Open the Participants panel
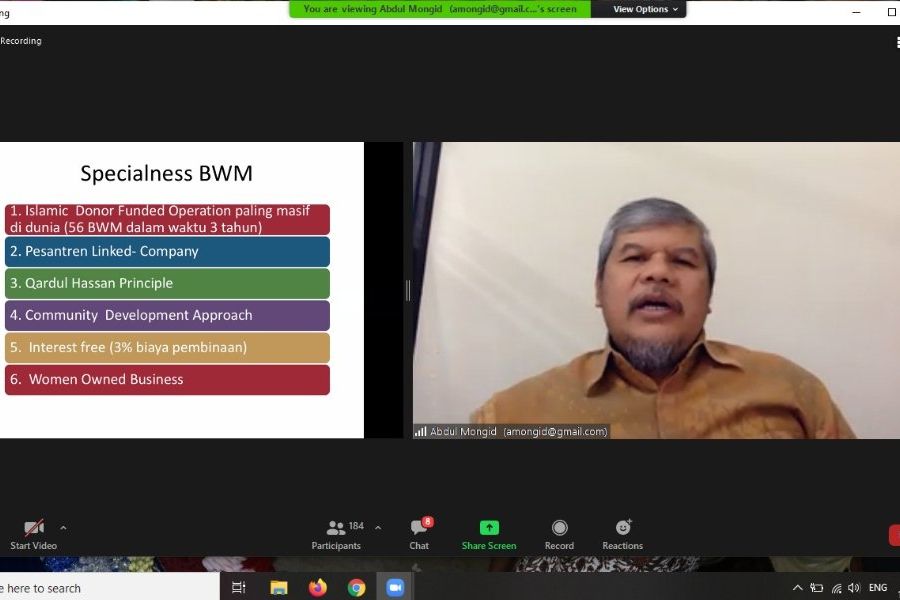The image size is (900, 600). coord(336,535)
